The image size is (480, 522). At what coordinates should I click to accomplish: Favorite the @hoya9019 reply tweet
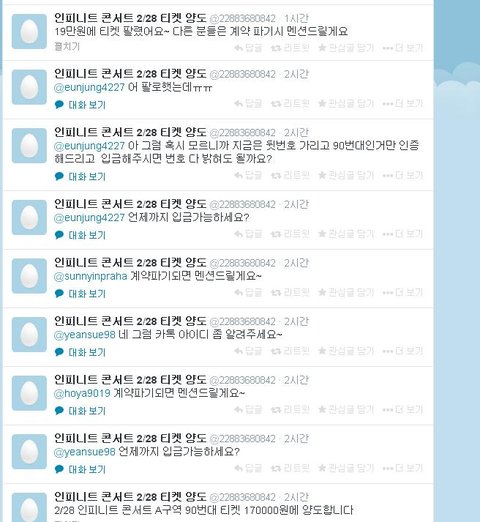tap(346, 409)
